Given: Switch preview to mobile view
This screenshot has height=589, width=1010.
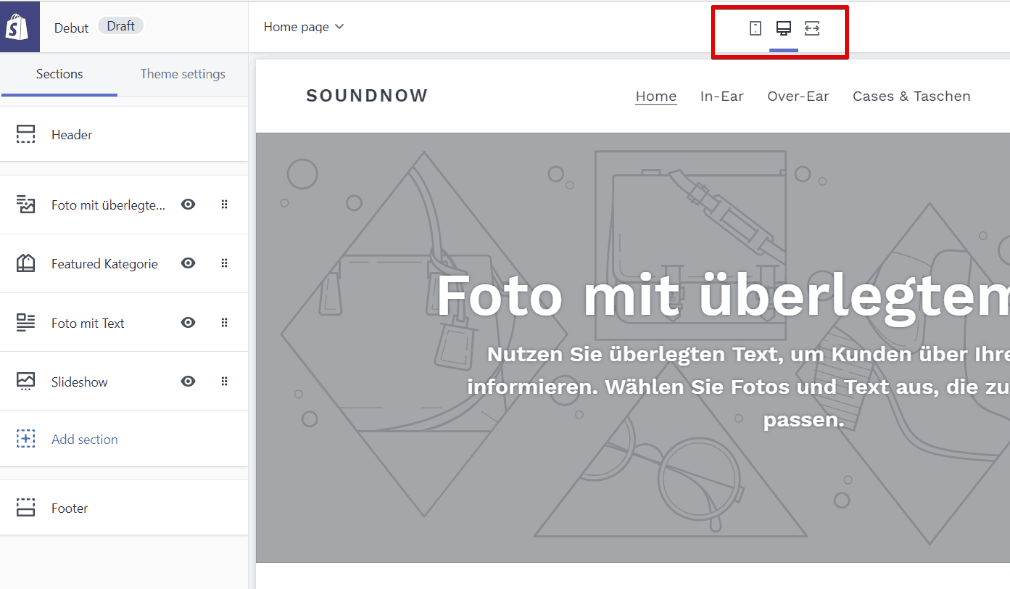Looking at the screenshot, I should [x=755, y=28].
